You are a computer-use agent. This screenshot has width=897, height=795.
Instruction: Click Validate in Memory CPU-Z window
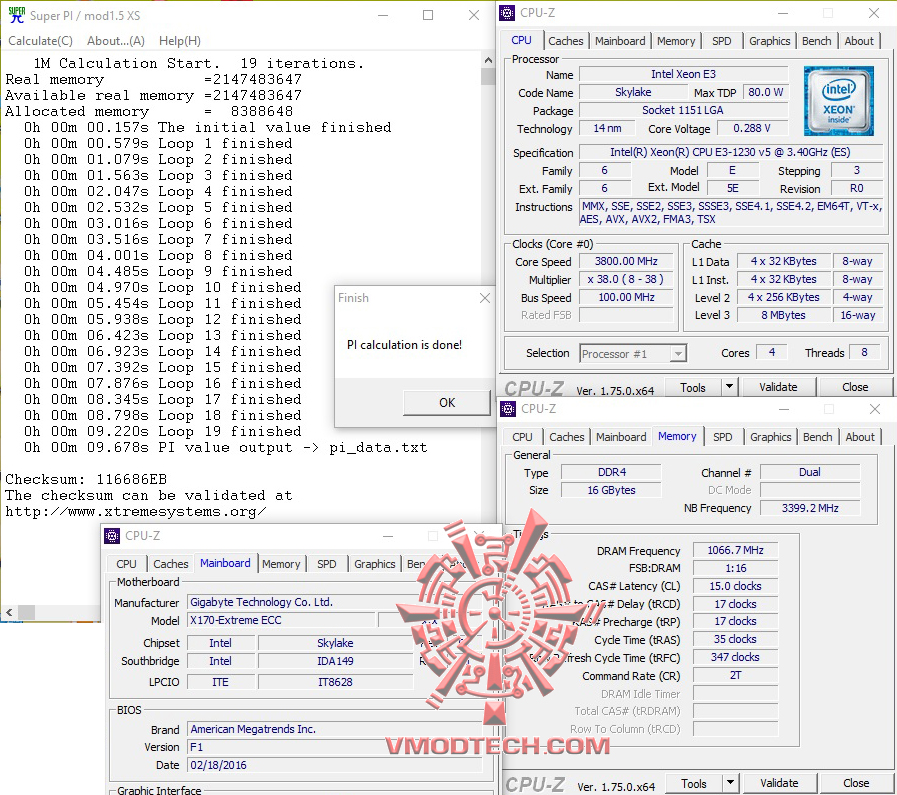point(779,783)
